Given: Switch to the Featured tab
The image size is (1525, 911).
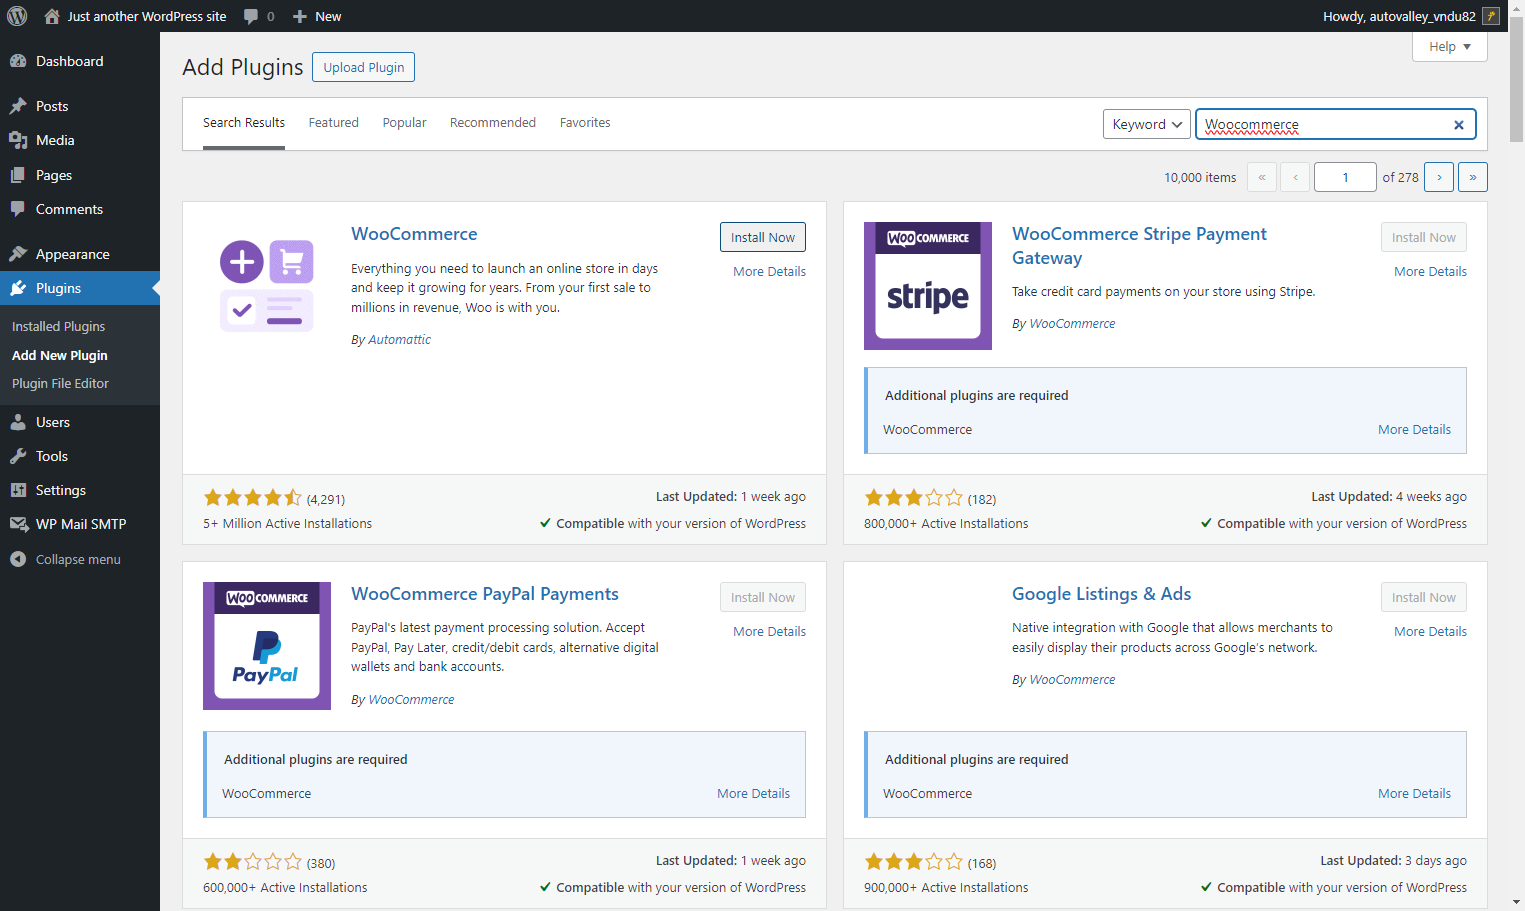Looking at the screenshot, I should [333, 123].
